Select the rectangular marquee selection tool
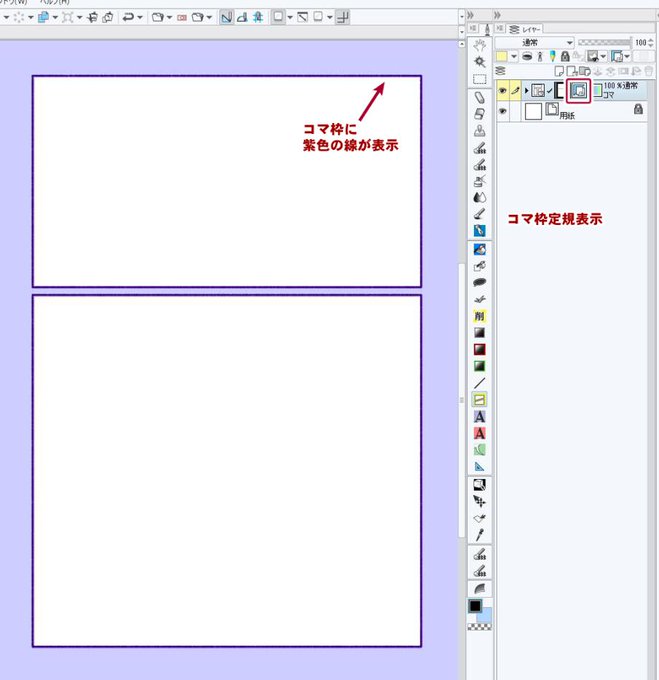The width and height of the screenshot is (659, 680). 480,79
